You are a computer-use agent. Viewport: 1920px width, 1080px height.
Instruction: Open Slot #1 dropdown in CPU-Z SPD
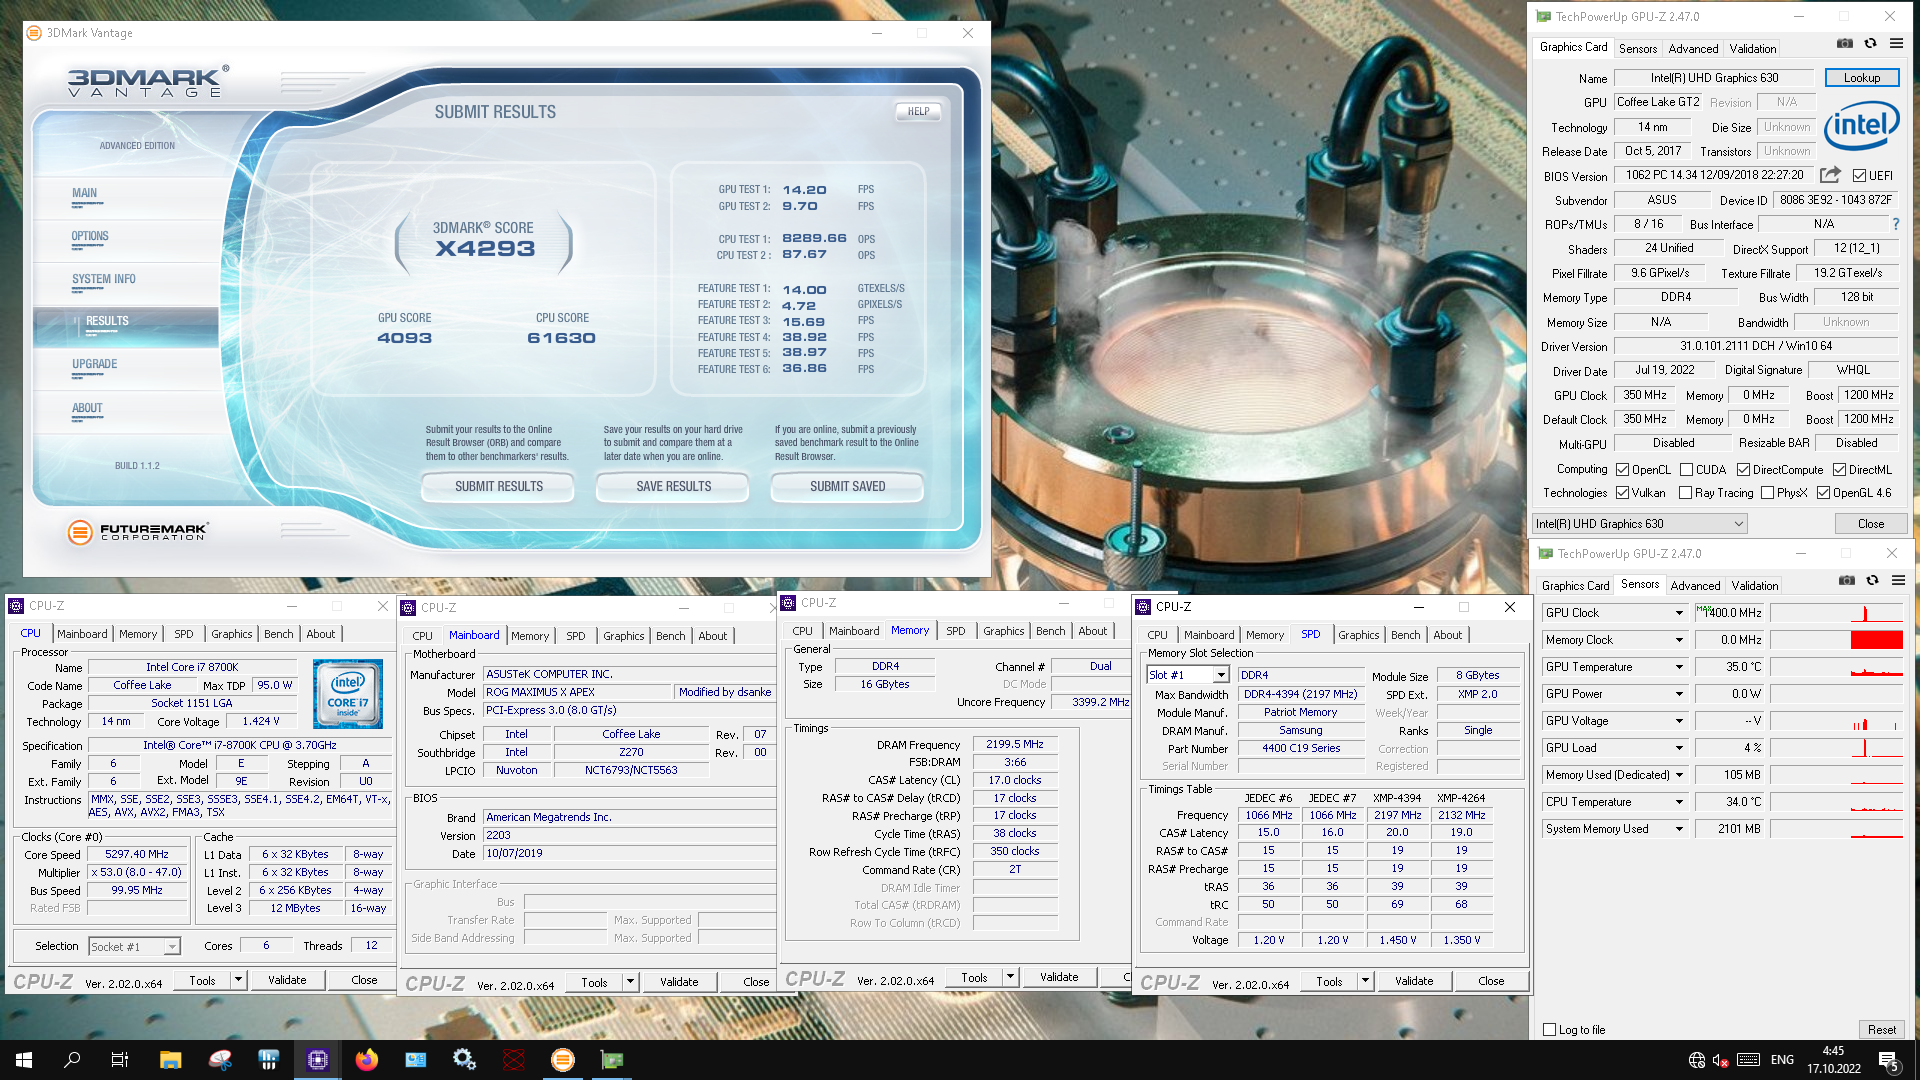coord(1188,675)
